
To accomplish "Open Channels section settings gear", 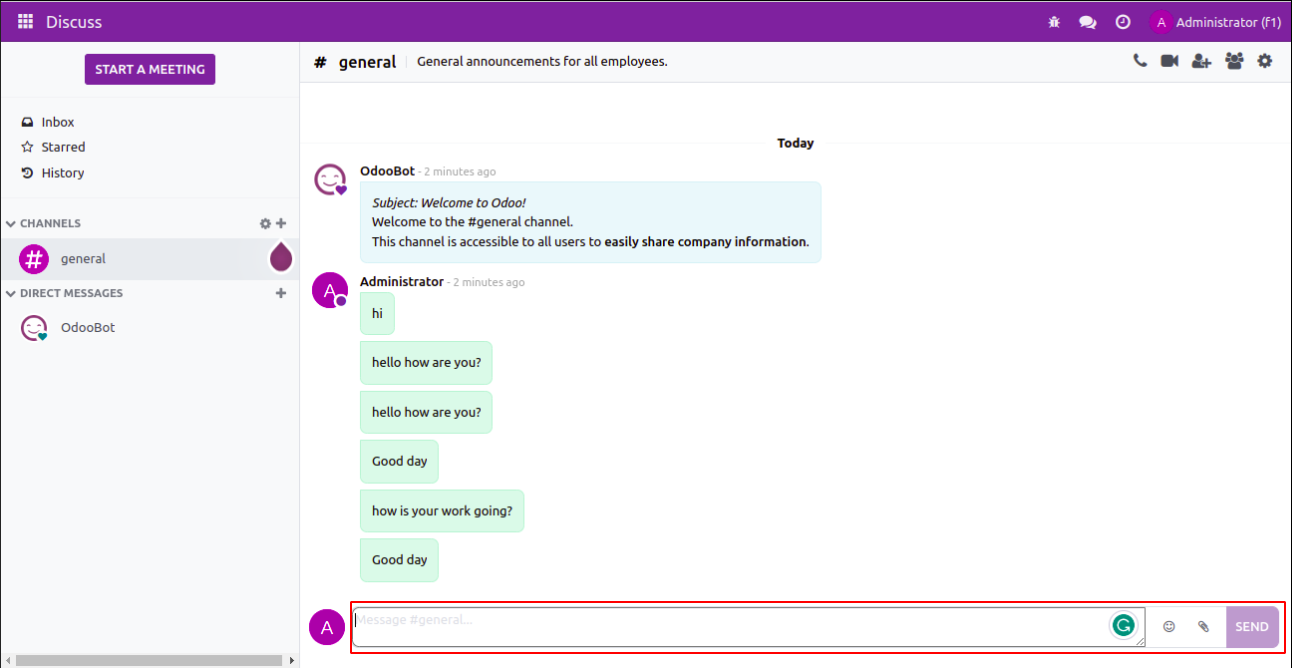I will point(265,224).
